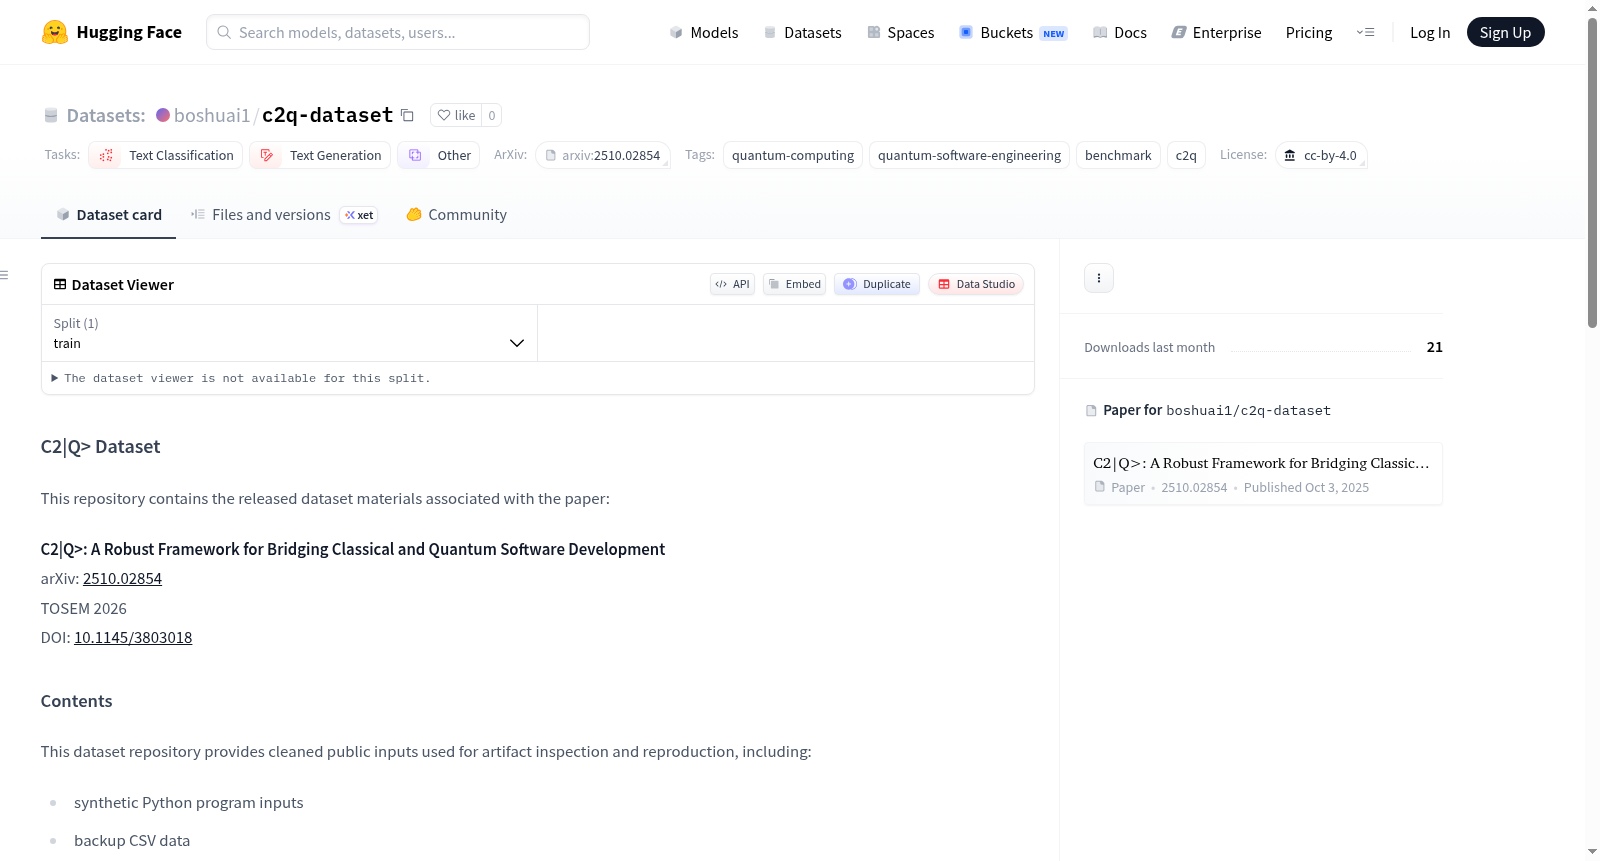
Task: Open the DOI 10.1145/3803018 link
Action: coord(133,637)
